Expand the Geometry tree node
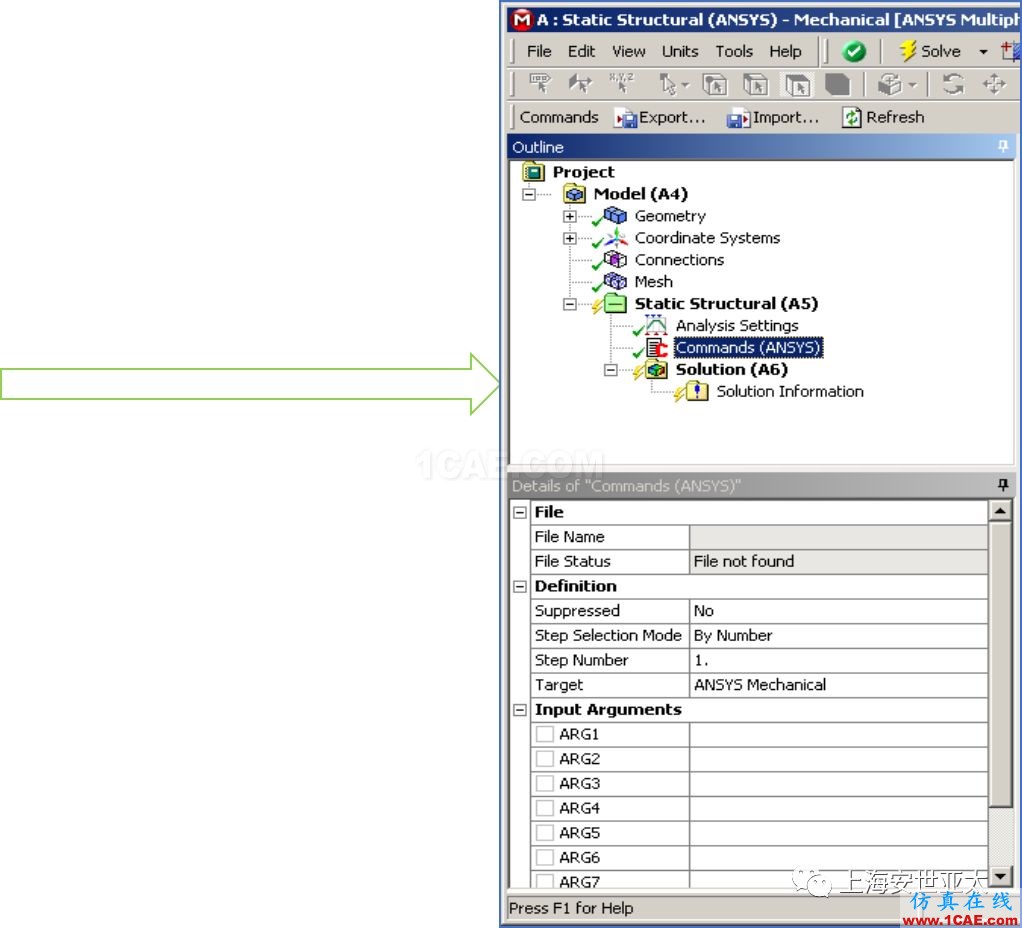 pos(570,216)
